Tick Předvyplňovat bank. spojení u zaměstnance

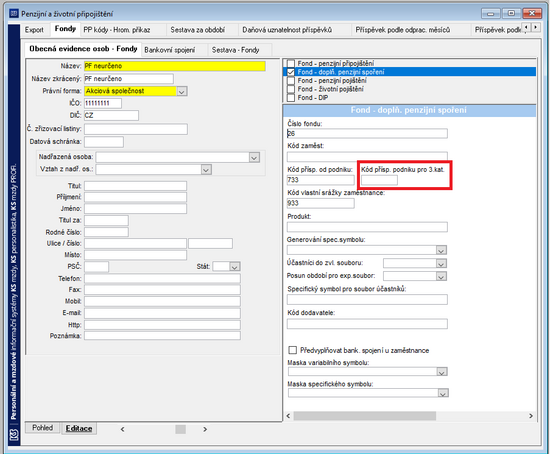[x=292, y=350]
